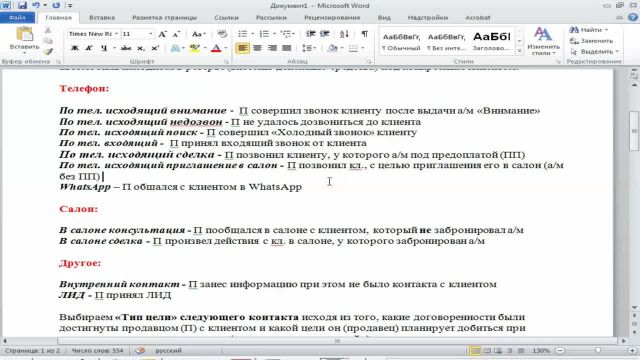
Task: Click the page indicator Страница: 1 из 2
Action: (x=32, y=351)
